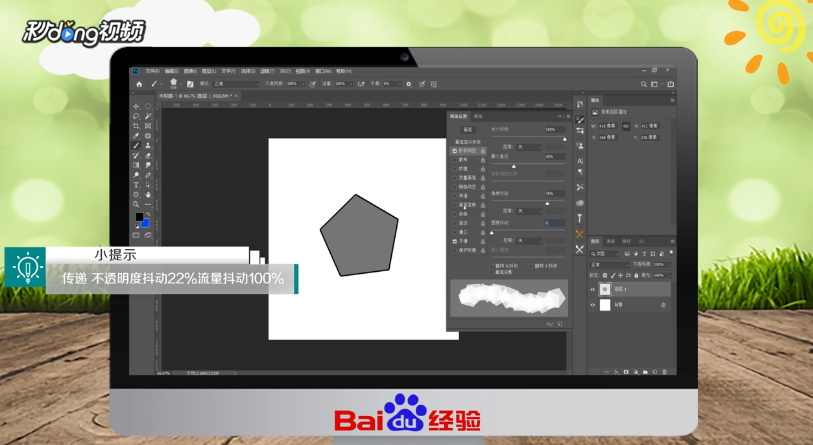
Task: Select the Frame tool
Action: (148, 126)
